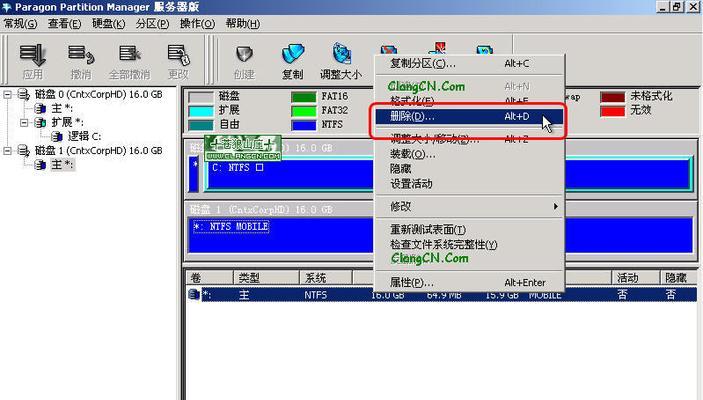The height and width of the screenshot is (400, 703).
Task: Click the Free (自由) teal legend swatch
Action: tap(200, 125)
